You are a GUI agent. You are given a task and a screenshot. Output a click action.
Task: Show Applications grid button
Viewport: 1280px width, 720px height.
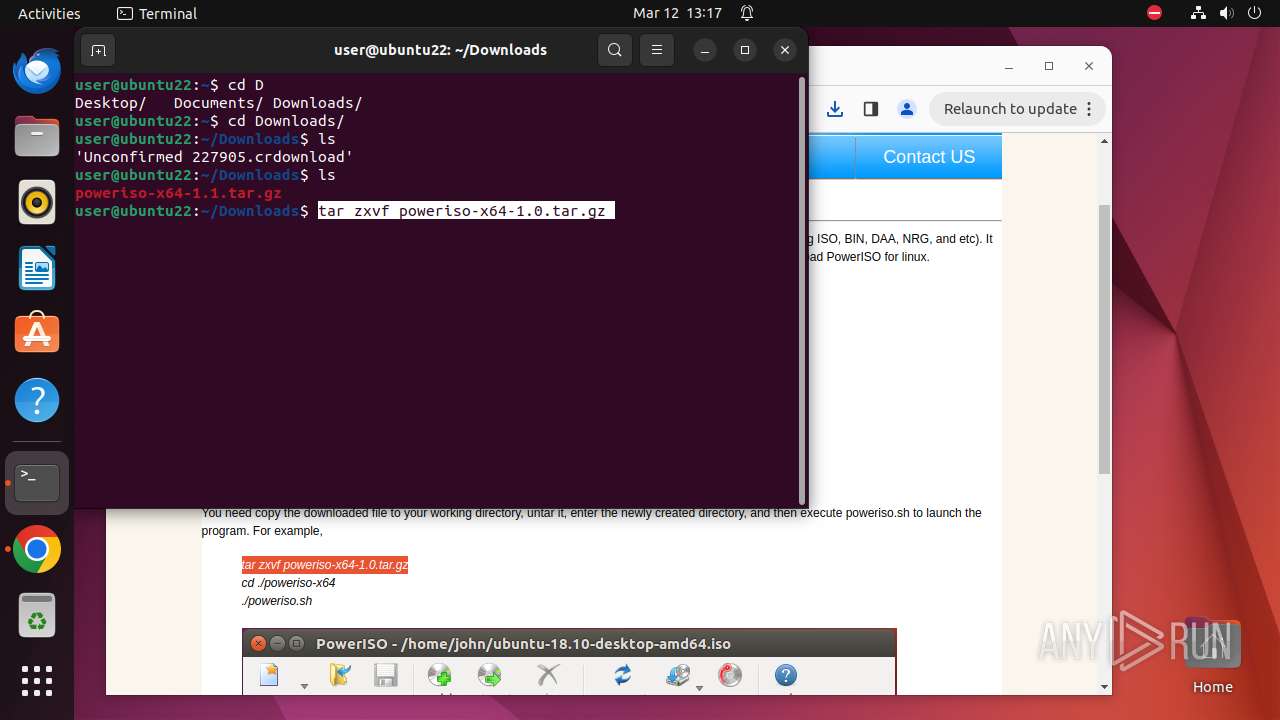point(37,681)
